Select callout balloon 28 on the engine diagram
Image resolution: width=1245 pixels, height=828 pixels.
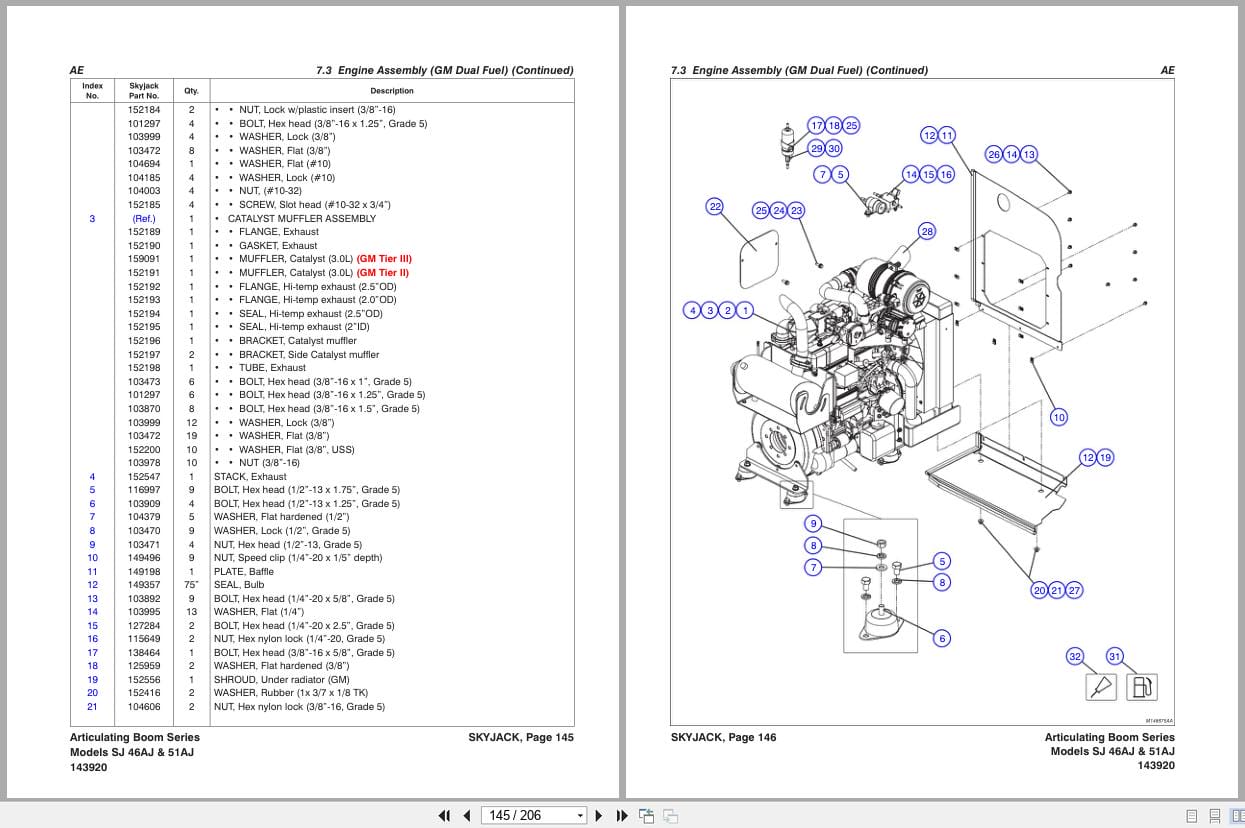point(926,231)
